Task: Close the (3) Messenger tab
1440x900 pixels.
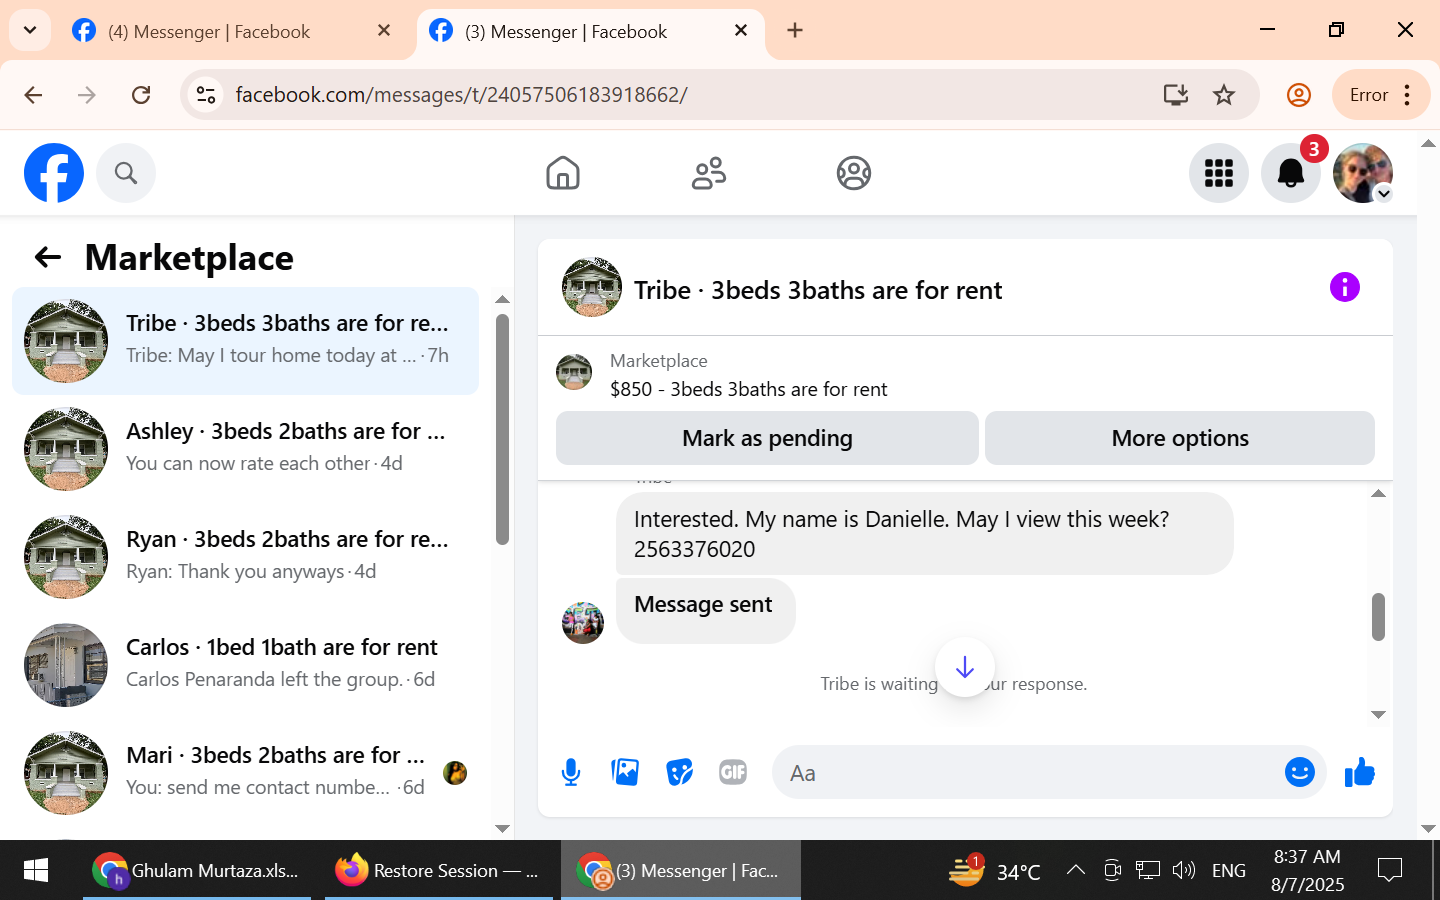Action: [741, 31]
